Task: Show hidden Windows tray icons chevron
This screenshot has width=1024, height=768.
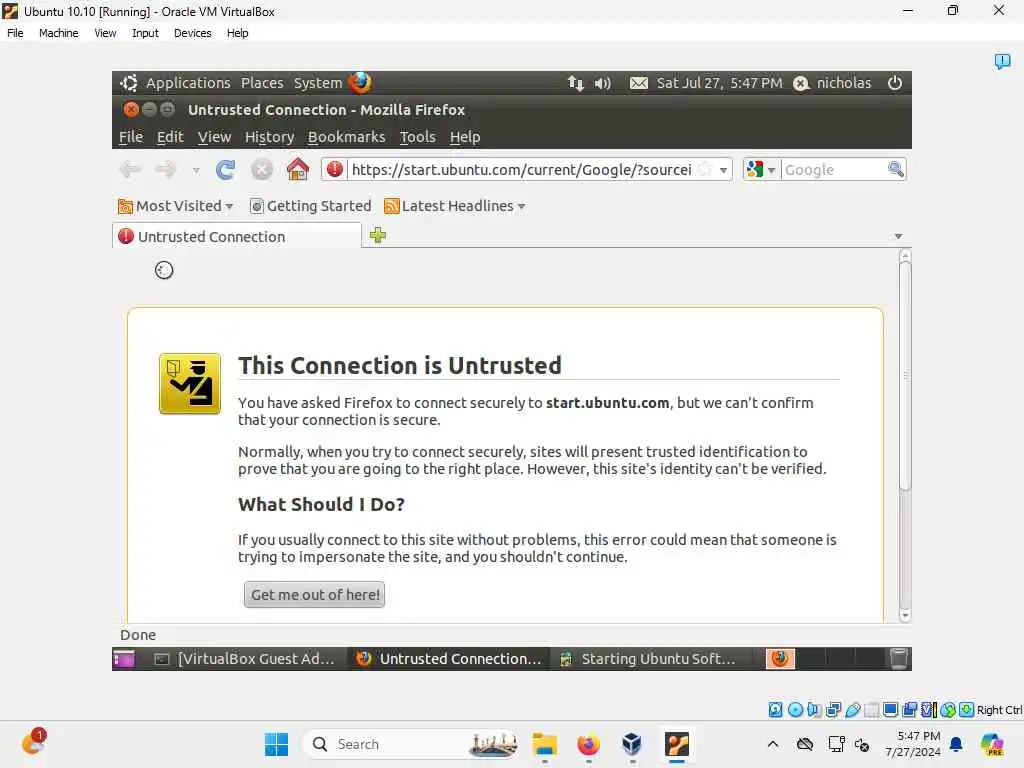Action: pos(773,744)
